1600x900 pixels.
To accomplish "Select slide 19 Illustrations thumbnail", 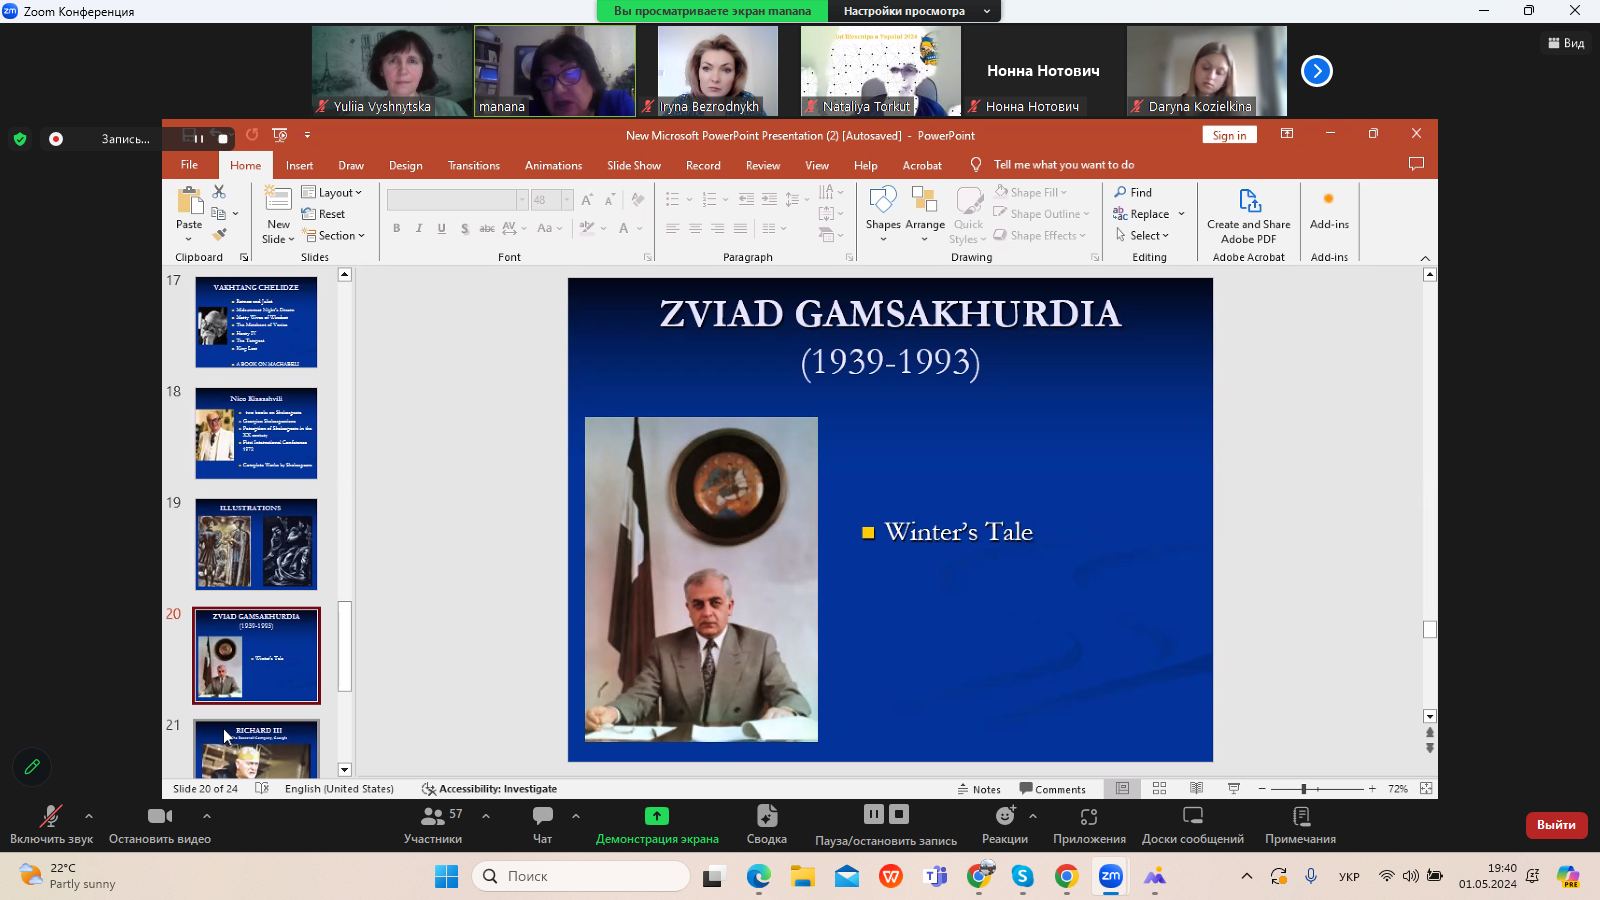I will pos(256,544).
